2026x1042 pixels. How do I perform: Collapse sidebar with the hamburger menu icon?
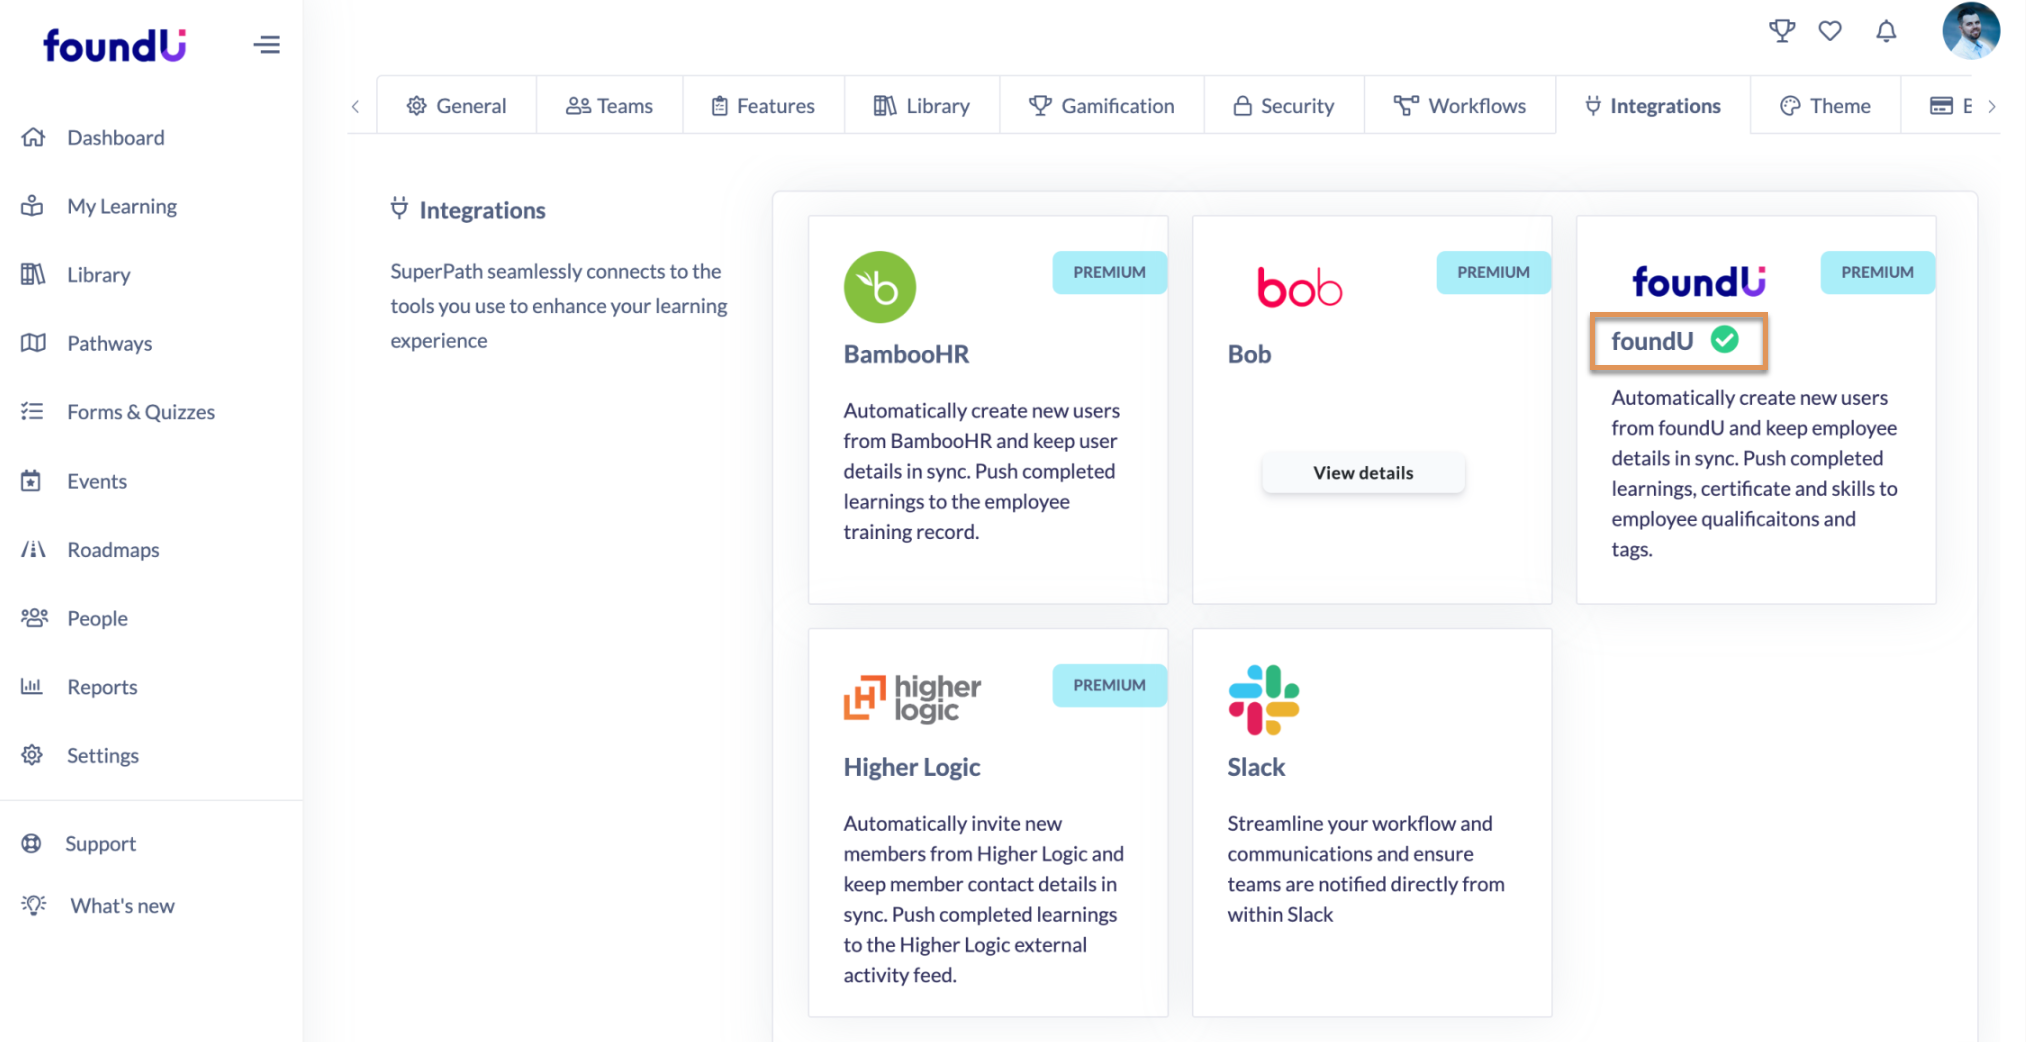tap(267, 45)
